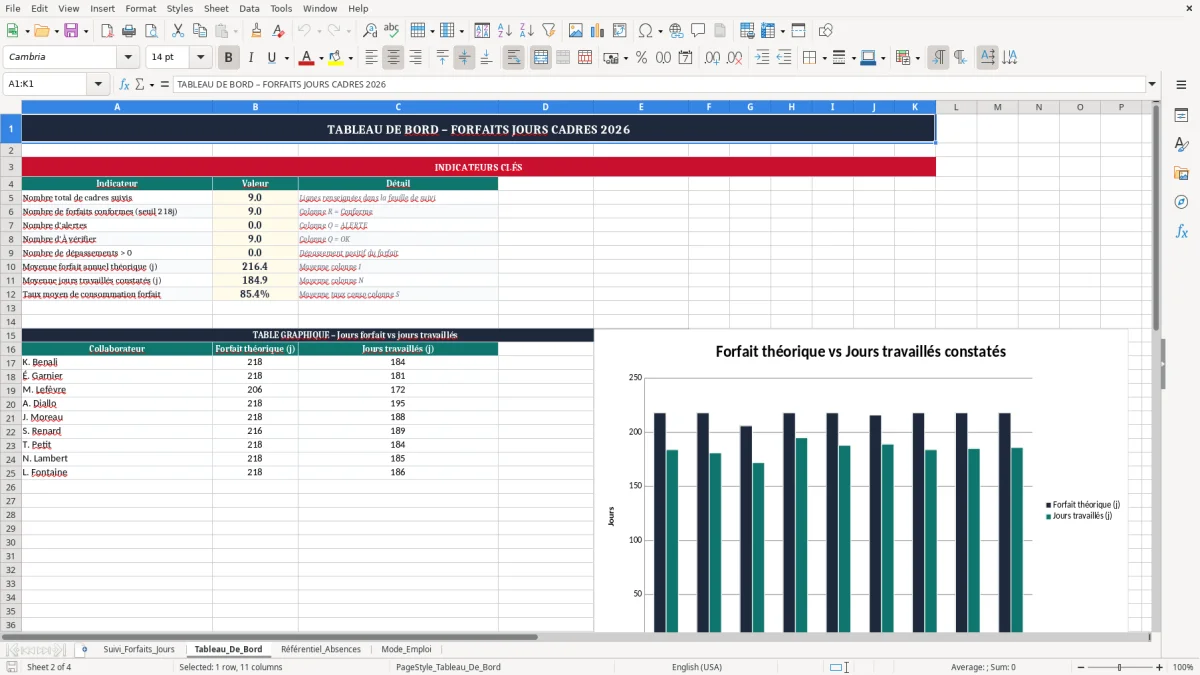The height and width of the screenshot is (675, 1200).
Task: Apply the yellow Background Color swatch
Action: point(336,58)
